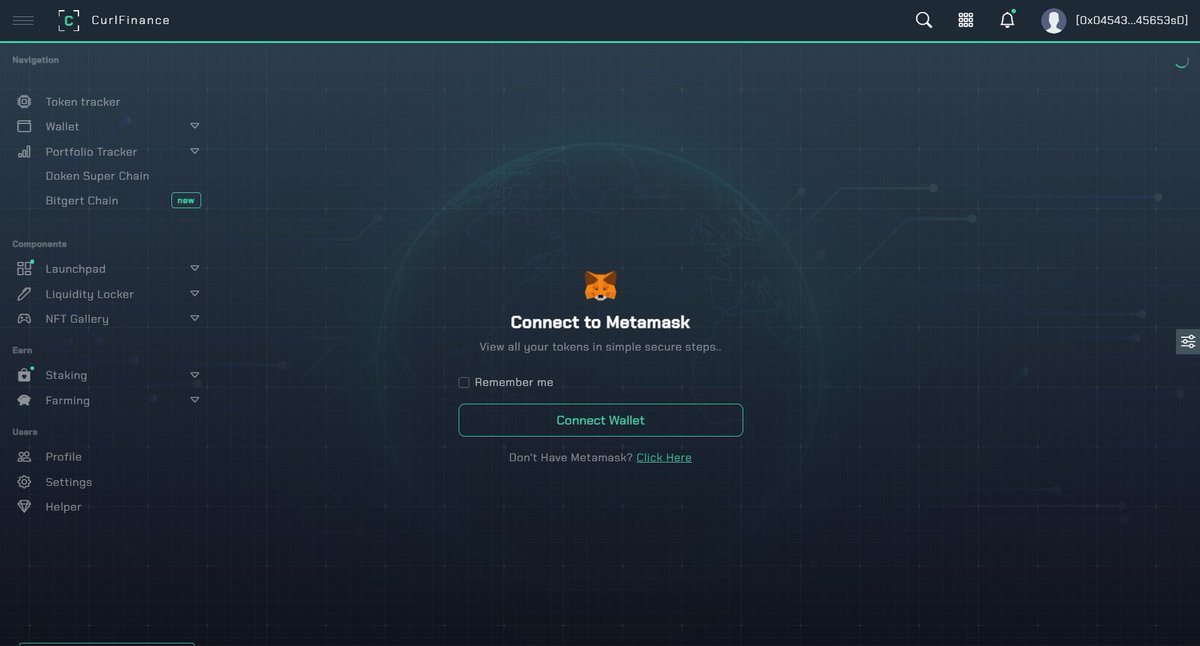Open the apps grid icon
Screen dimensions: 1200x646
point(966,20)
